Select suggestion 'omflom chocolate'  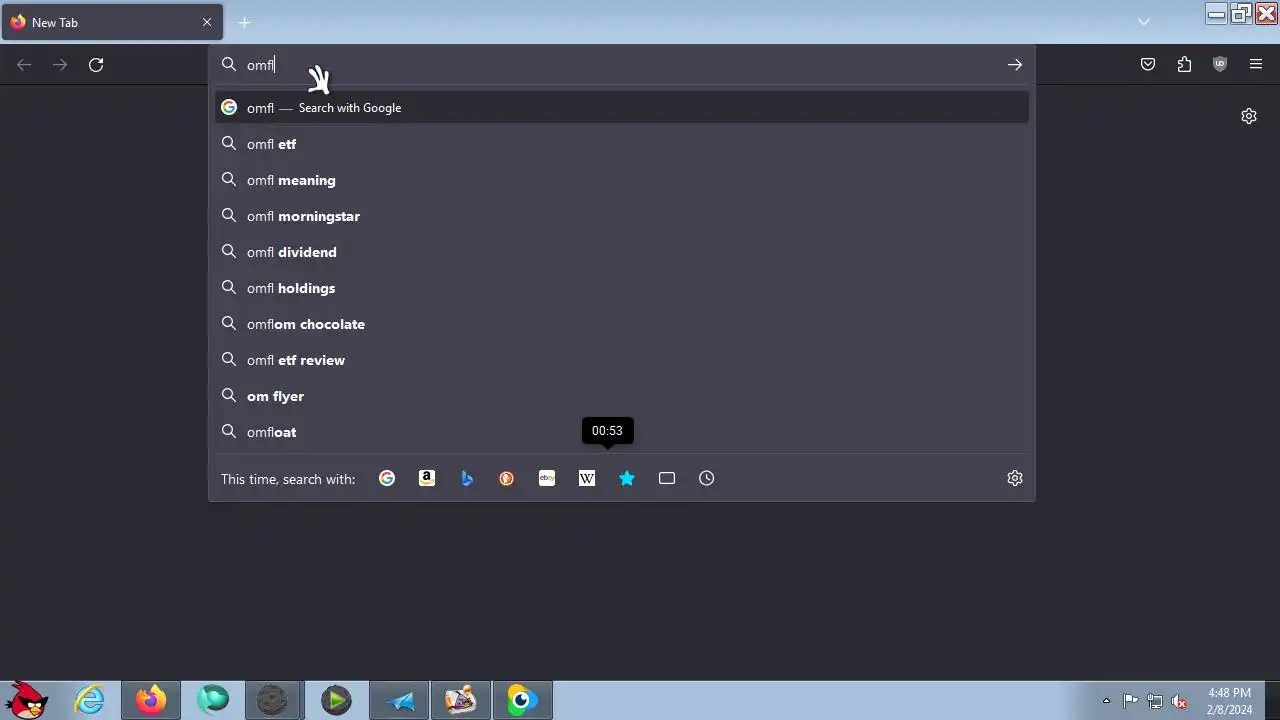tap(622, 324)
